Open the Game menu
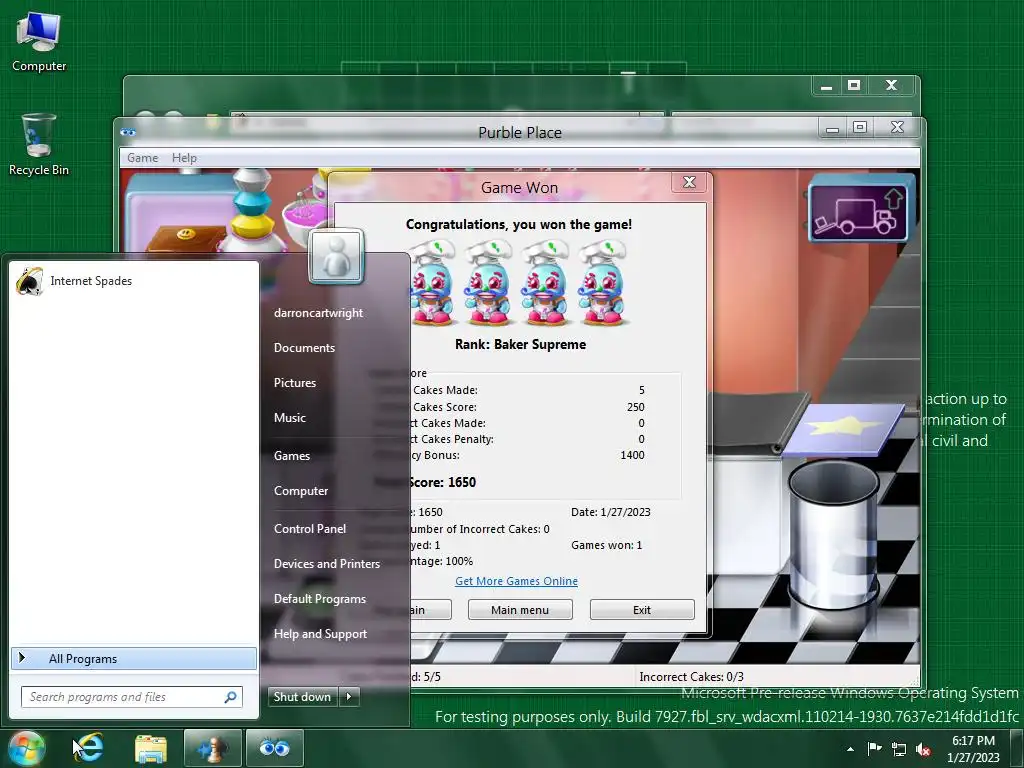This screenshot has height=768, width=1024. point(142,157)
